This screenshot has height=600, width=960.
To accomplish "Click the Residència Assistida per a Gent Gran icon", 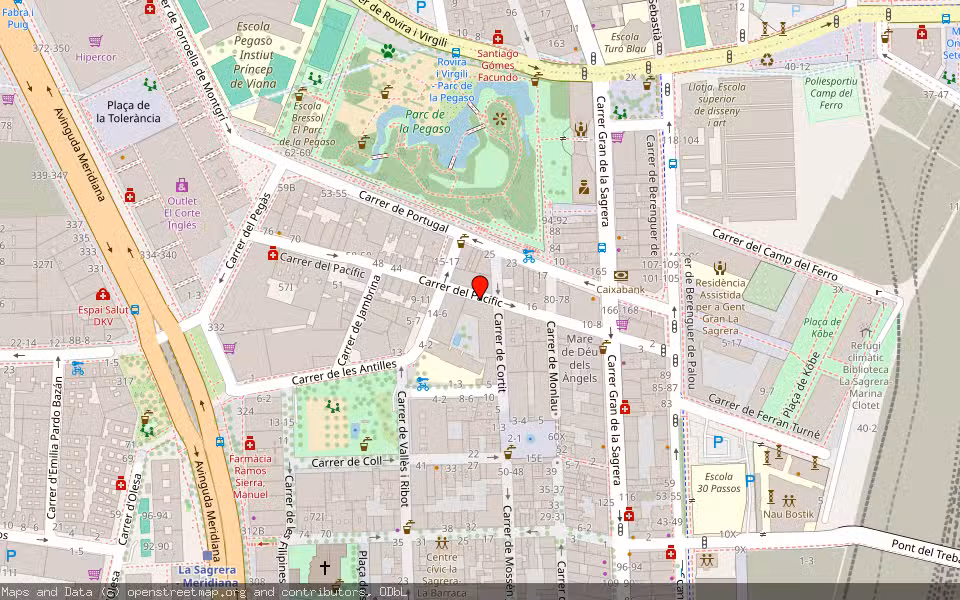I will (719, 269).
